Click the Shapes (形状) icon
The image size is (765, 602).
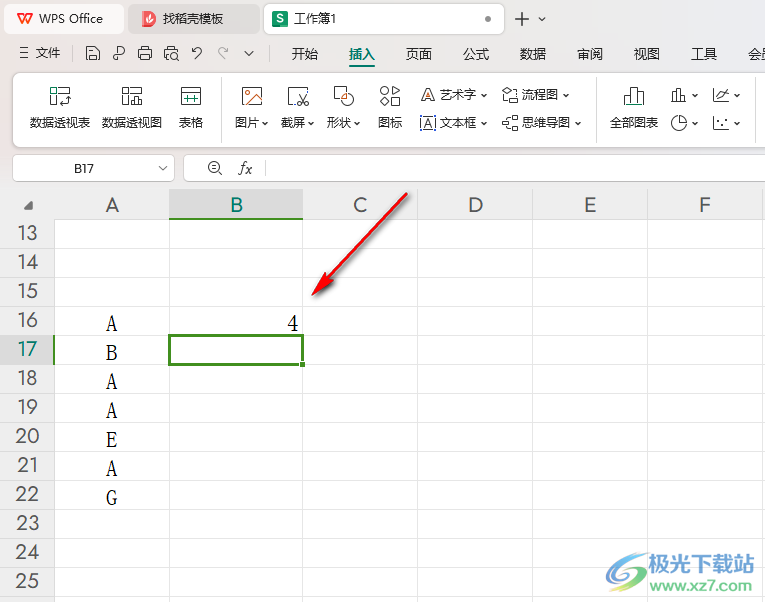pos(343,96)
